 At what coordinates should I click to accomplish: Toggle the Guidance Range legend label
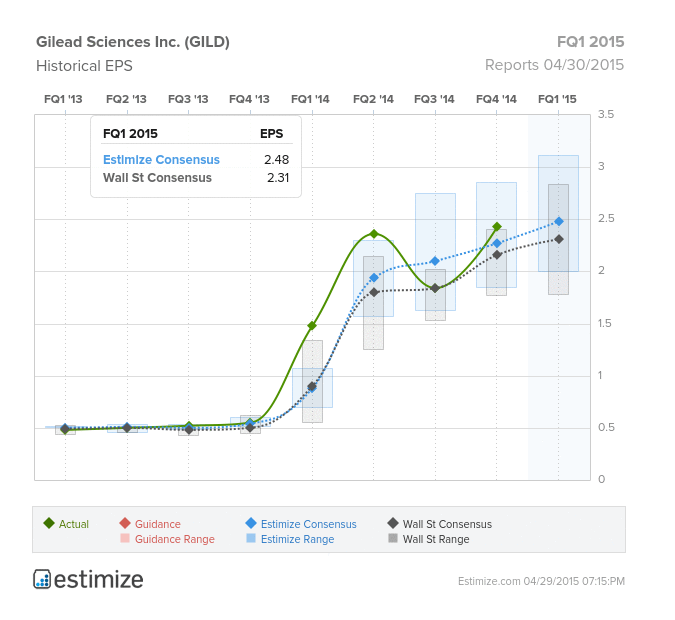tap(174, 539)
